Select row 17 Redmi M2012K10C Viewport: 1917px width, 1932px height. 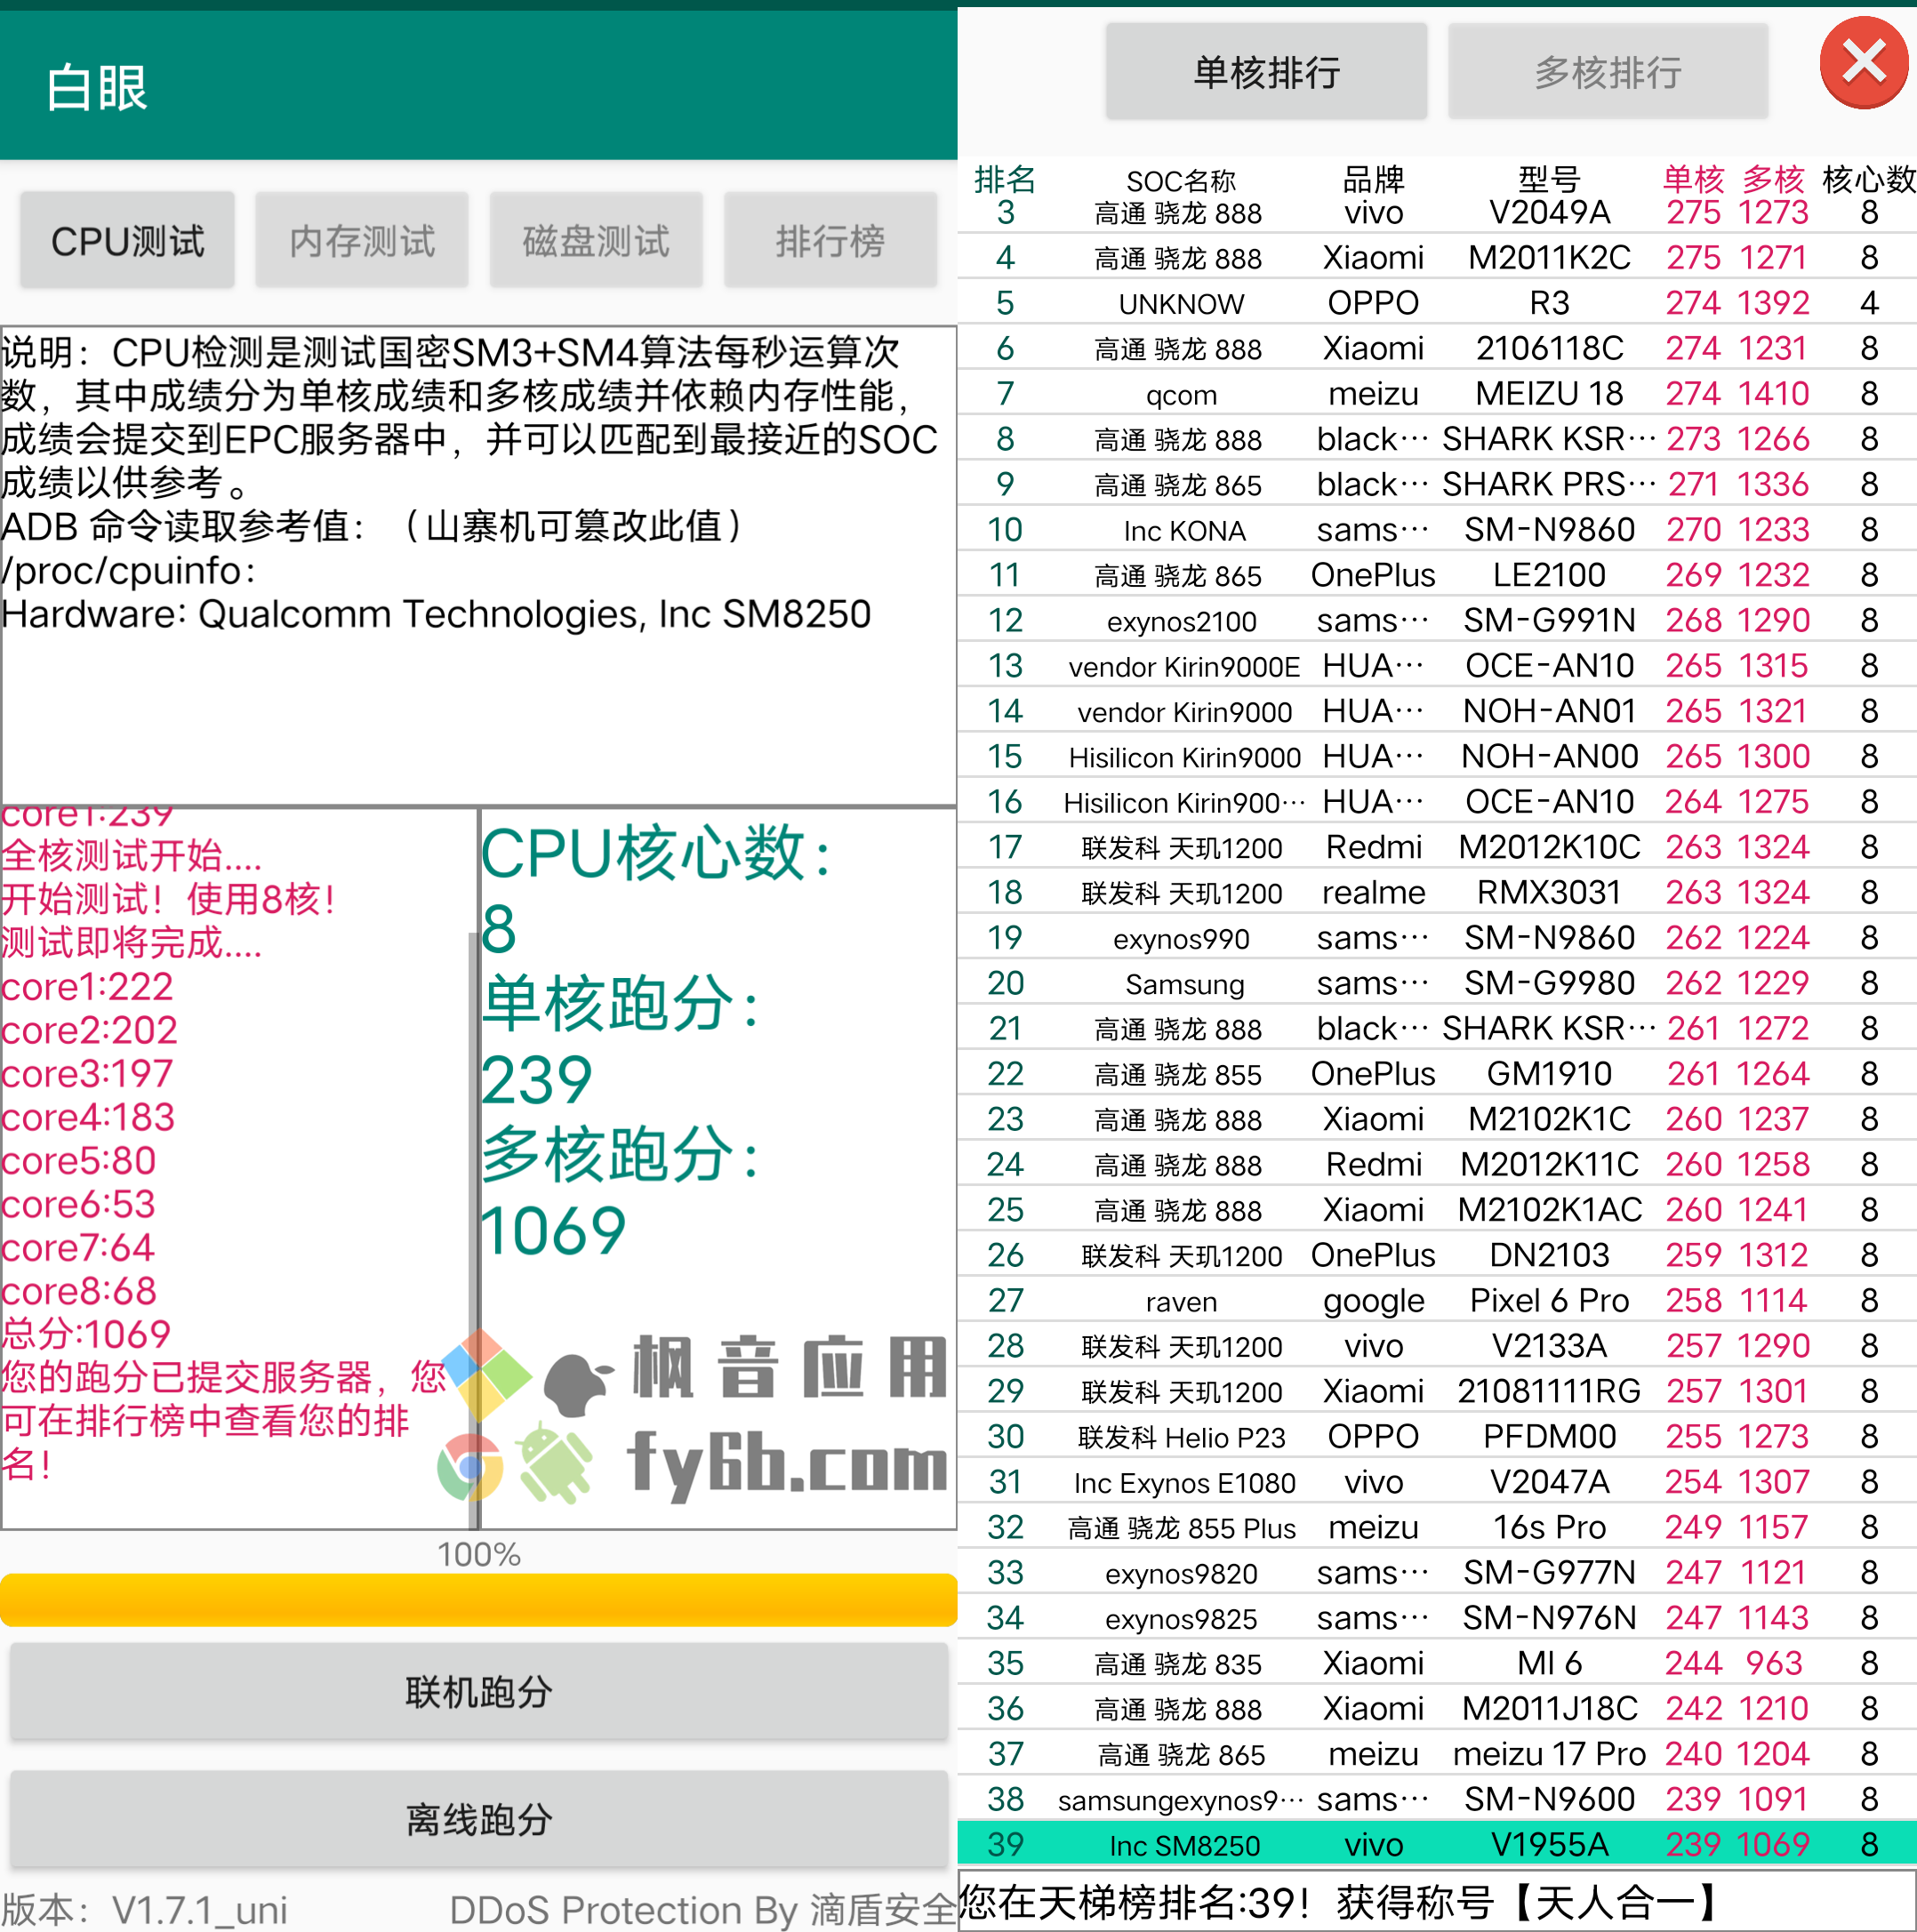(1437, 847)
